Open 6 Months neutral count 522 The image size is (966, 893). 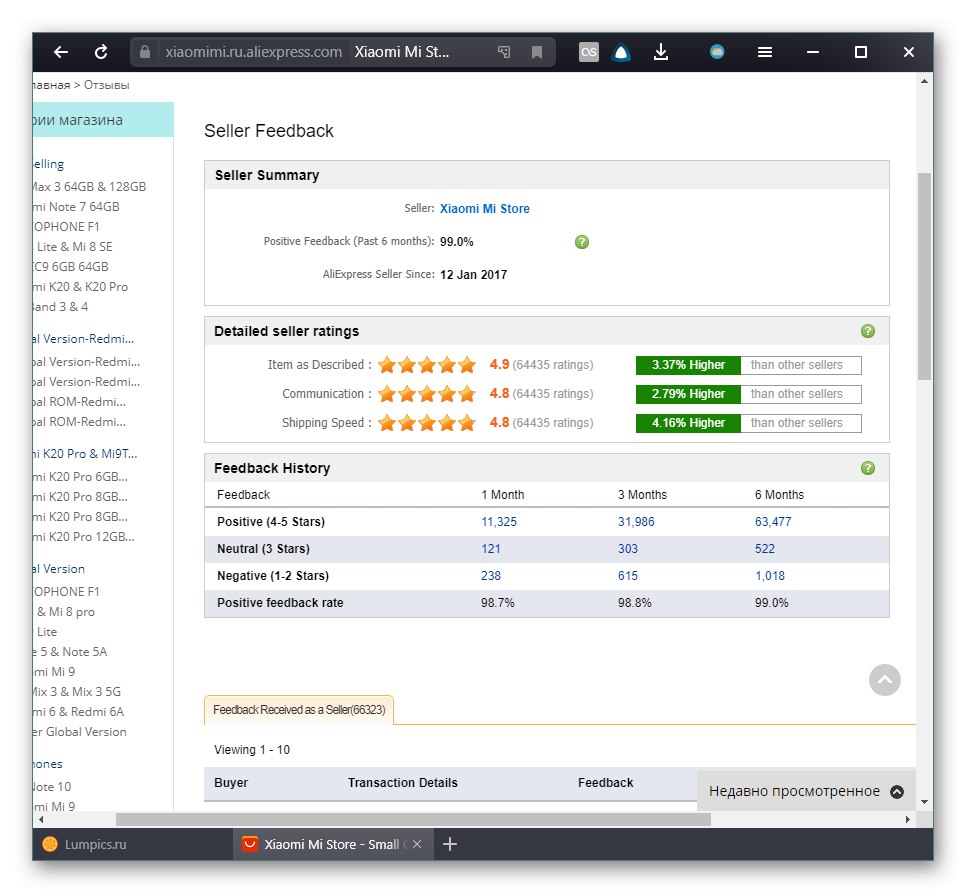tap(765, 549)
